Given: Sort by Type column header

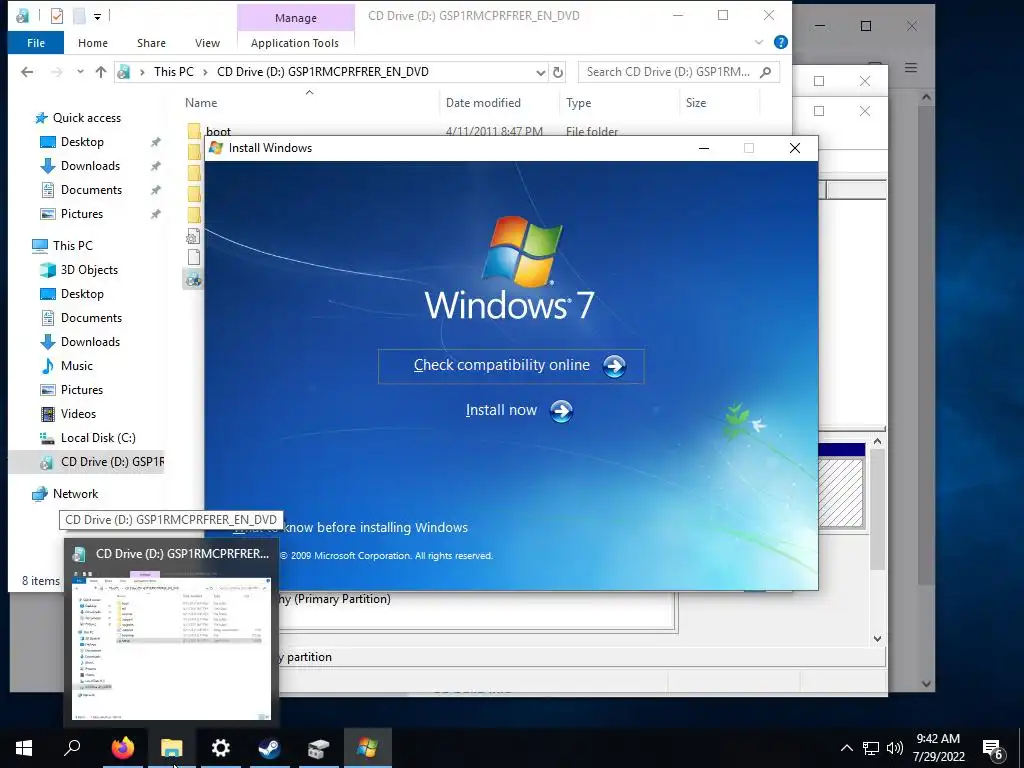Looking at the screenshot, I should coord(579,103).
